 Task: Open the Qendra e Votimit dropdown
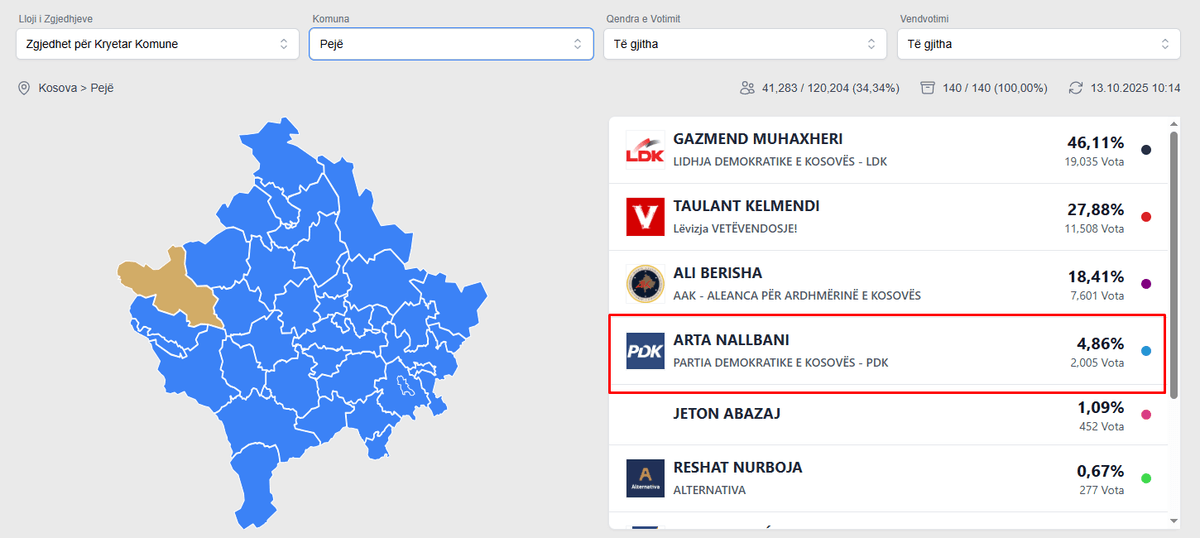[744, 44]
